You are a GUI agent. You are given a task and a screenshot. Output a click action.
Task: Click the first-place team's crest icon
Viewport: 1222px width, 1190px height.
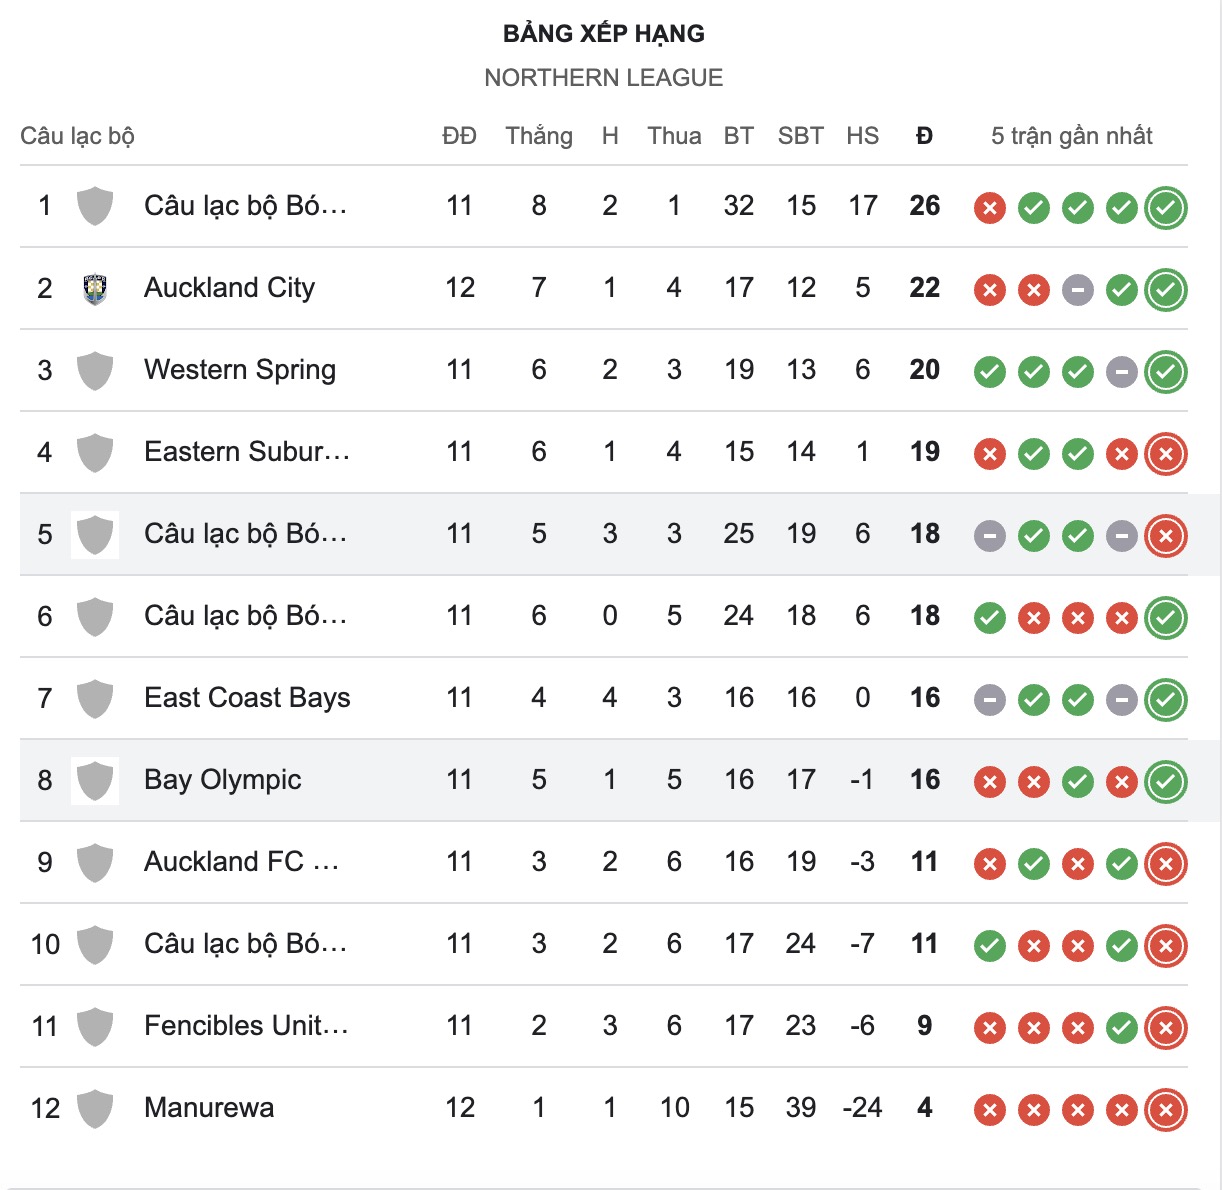coord(95,206)
